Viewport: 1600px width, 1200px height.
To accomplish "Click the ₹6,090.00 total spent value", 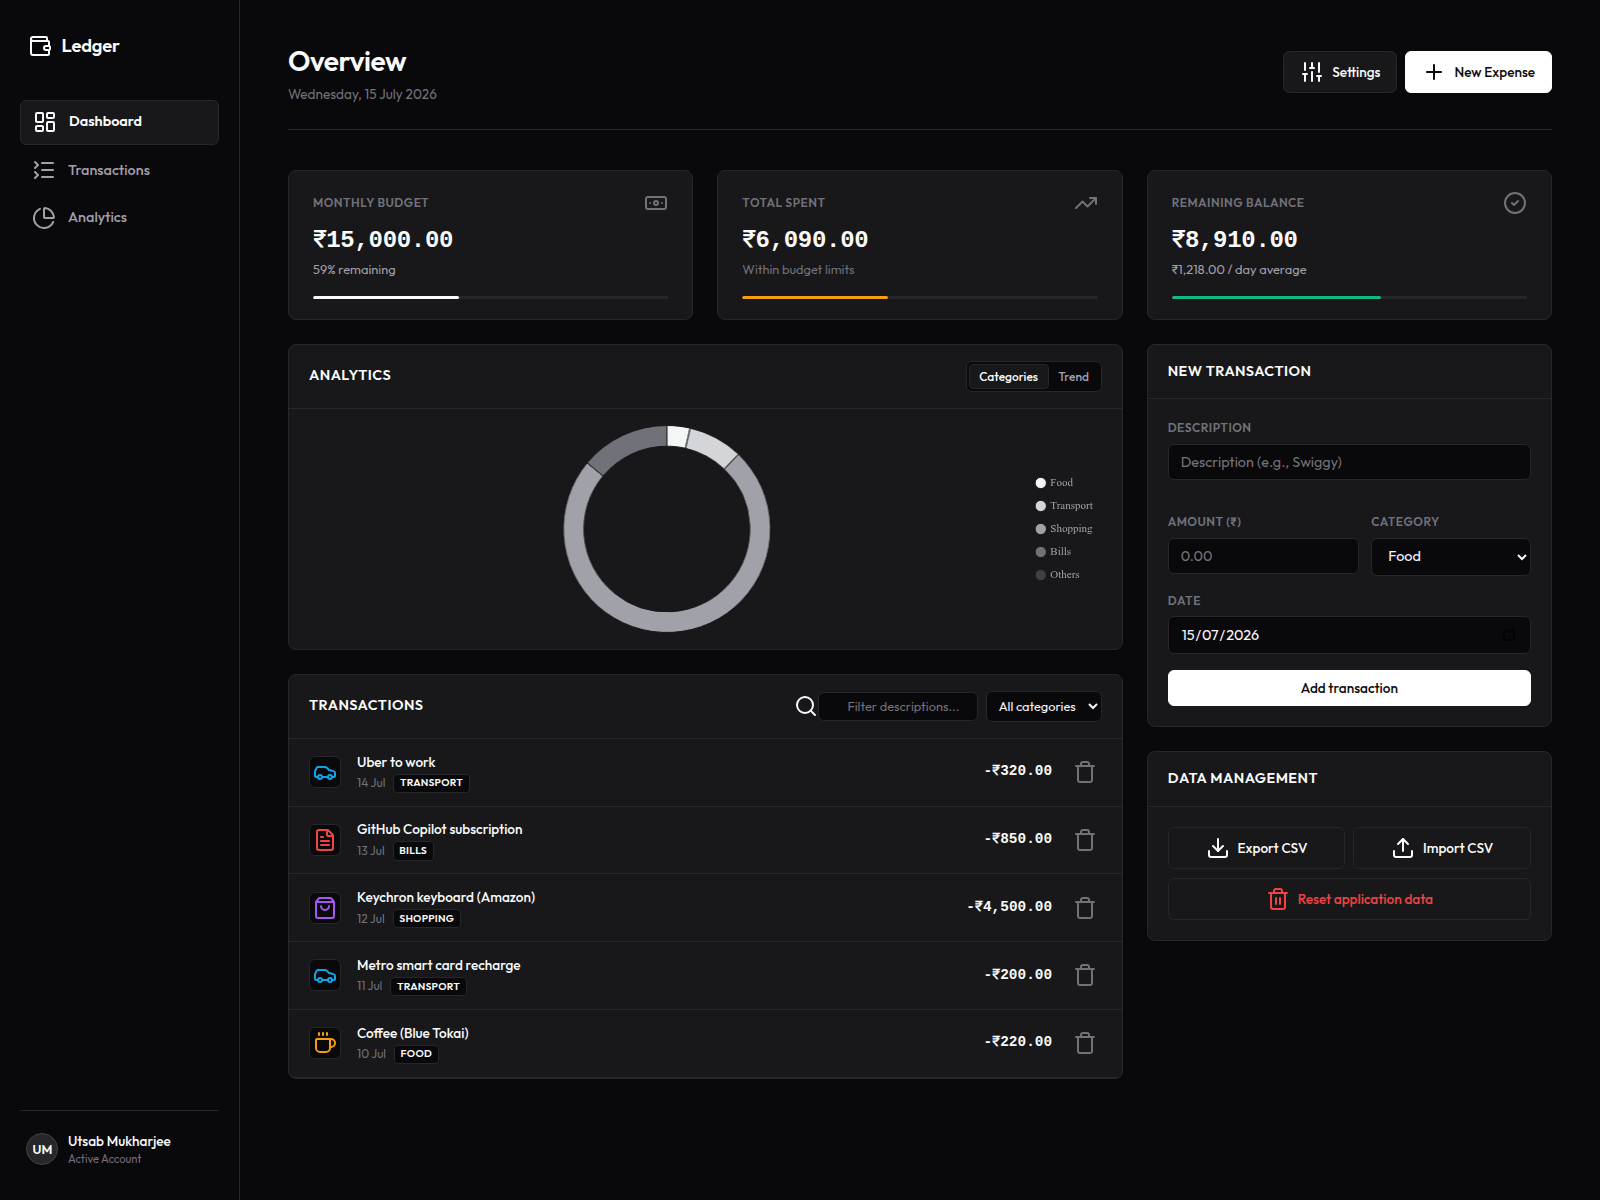I will pos(805,239).
